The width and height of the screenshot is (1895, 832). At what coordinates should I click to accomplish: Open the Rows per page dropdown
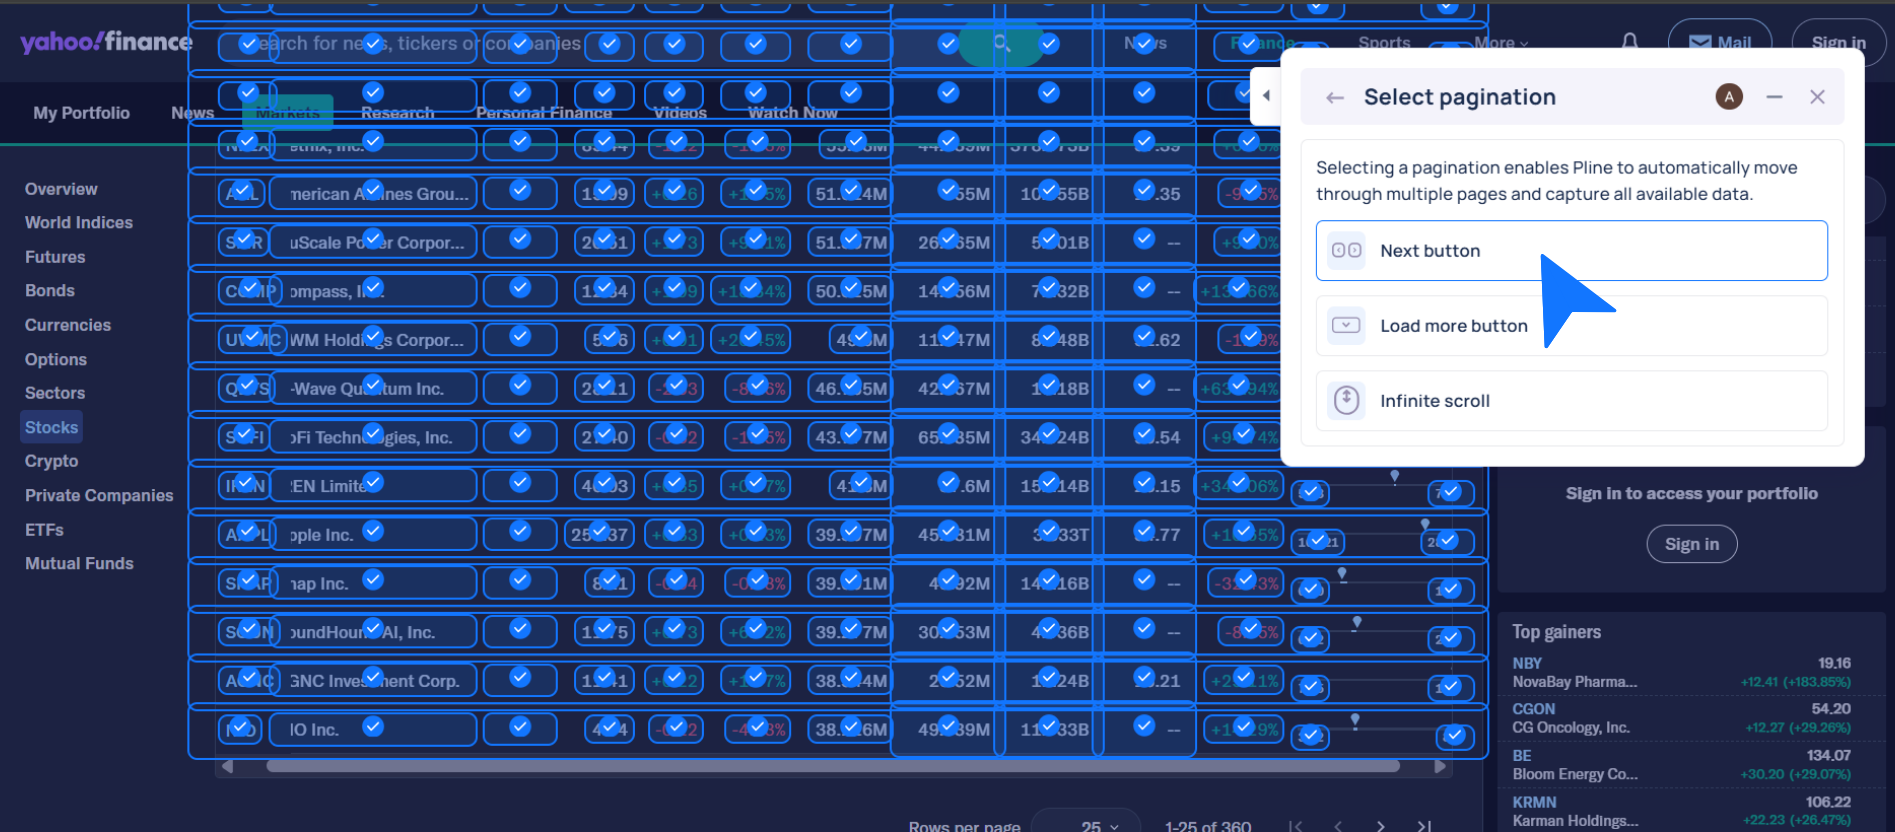coord(1099,826)
